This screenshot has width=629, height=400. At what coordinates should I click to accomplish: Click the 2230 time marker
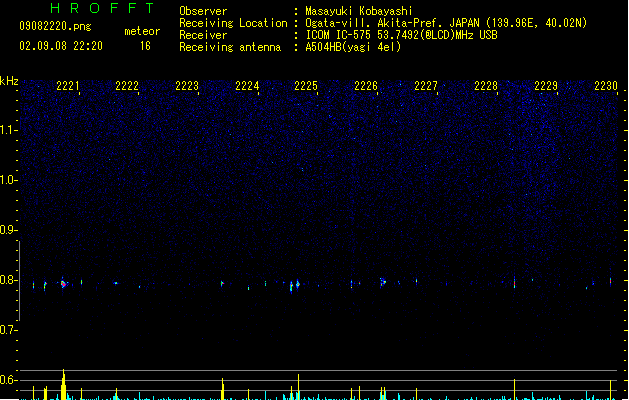coord(606,86)
